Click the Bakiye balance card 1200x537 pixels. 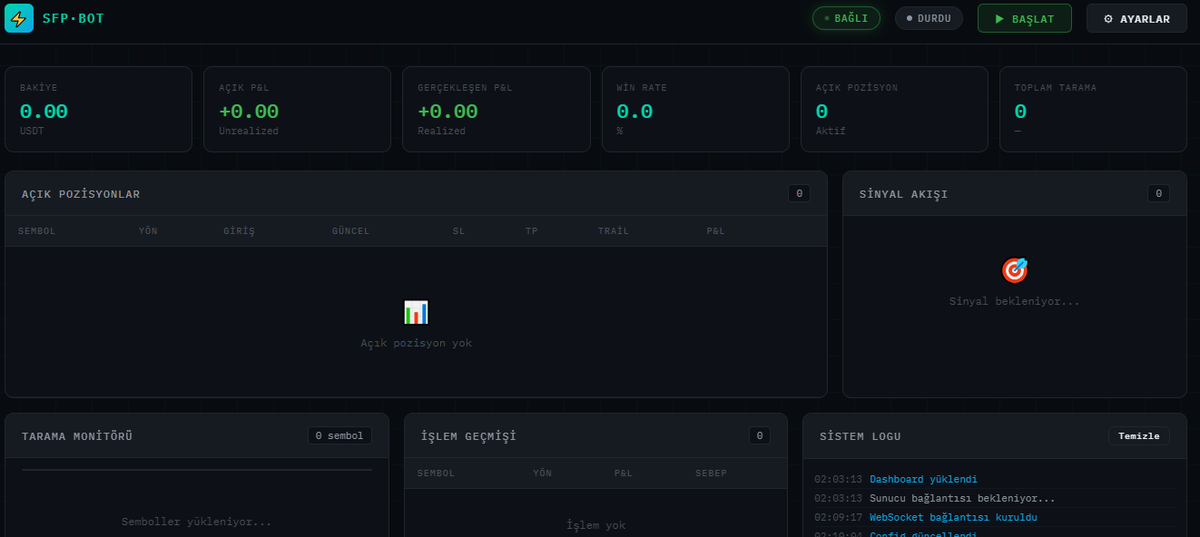point(98,109)
